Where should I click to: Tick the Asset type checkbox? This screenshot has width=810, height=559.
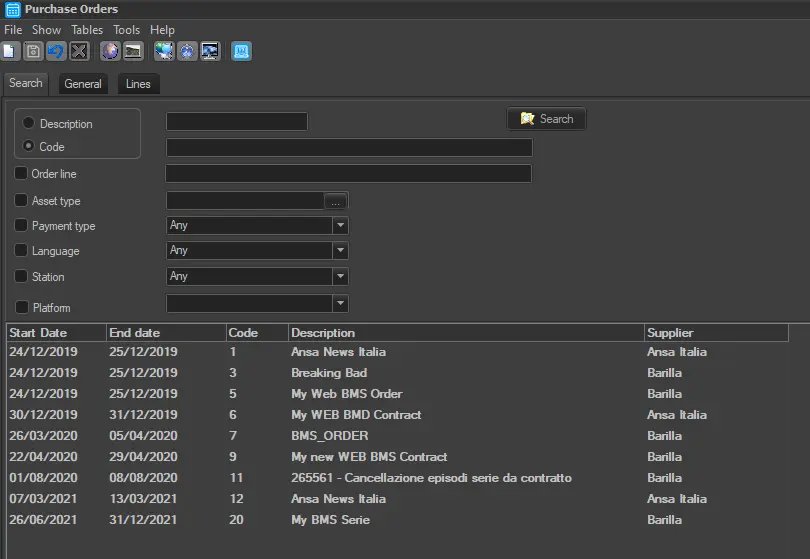click(x=21, y=200)
